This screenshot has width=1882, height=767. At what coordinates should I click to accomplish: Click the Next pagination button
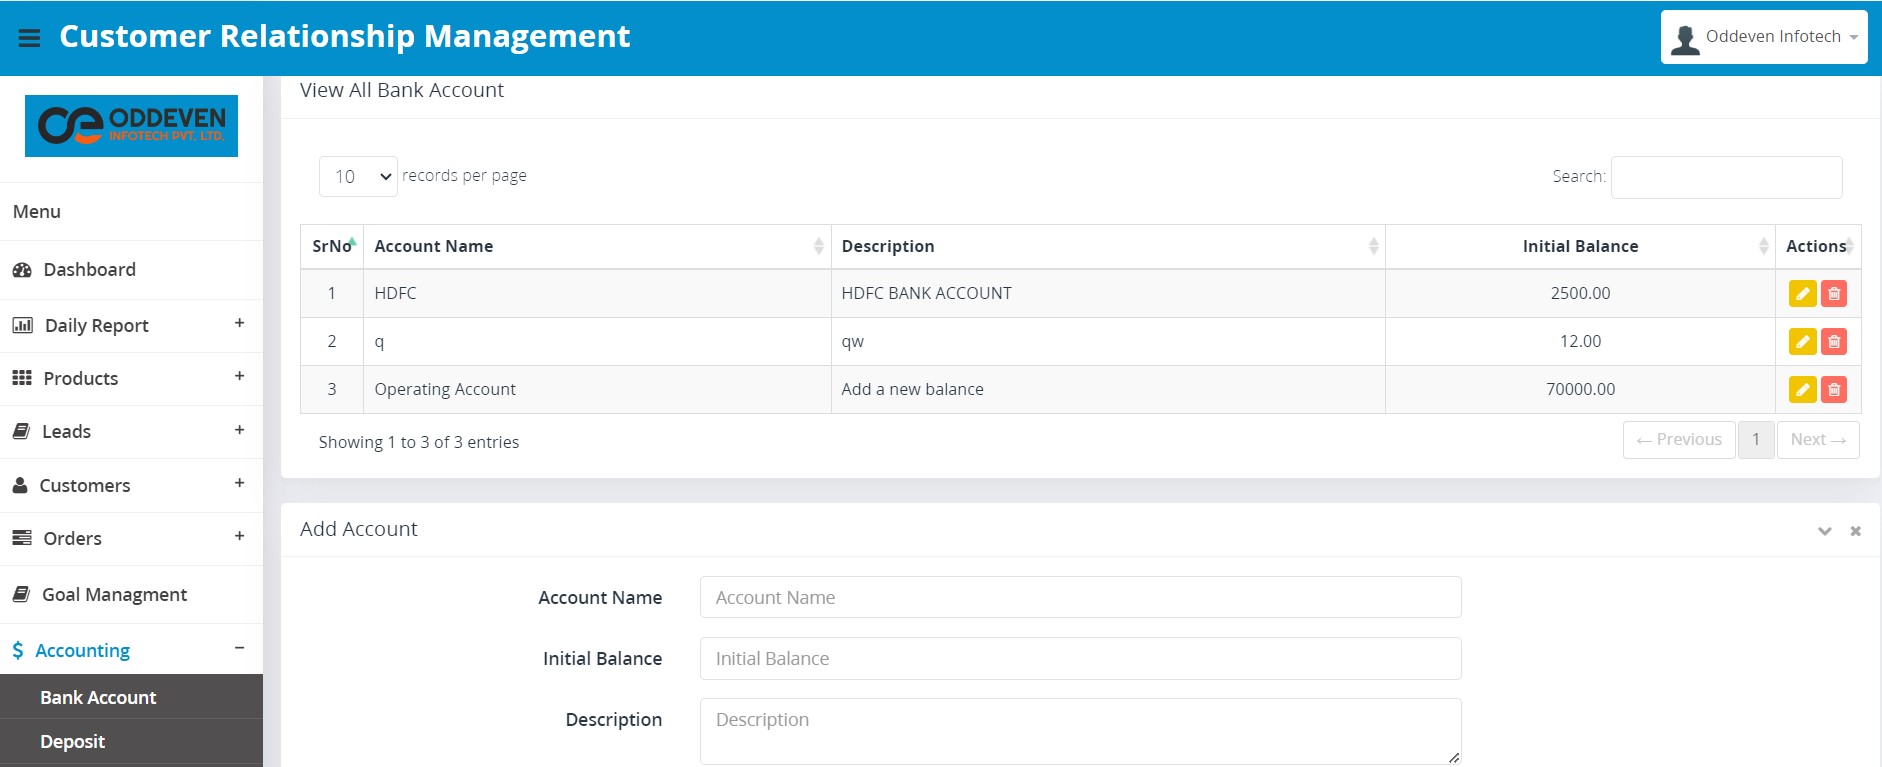(x=1817, y=440)
